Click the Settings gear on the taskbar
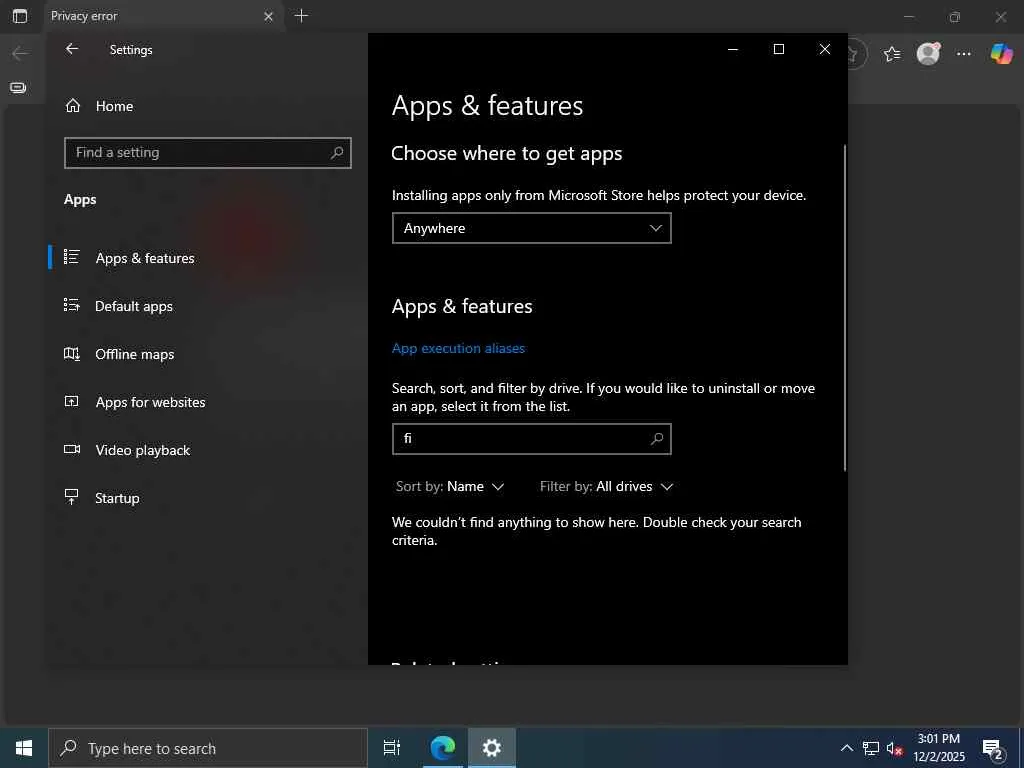This screenshot has height=768, width=1024. pos(492,748)
